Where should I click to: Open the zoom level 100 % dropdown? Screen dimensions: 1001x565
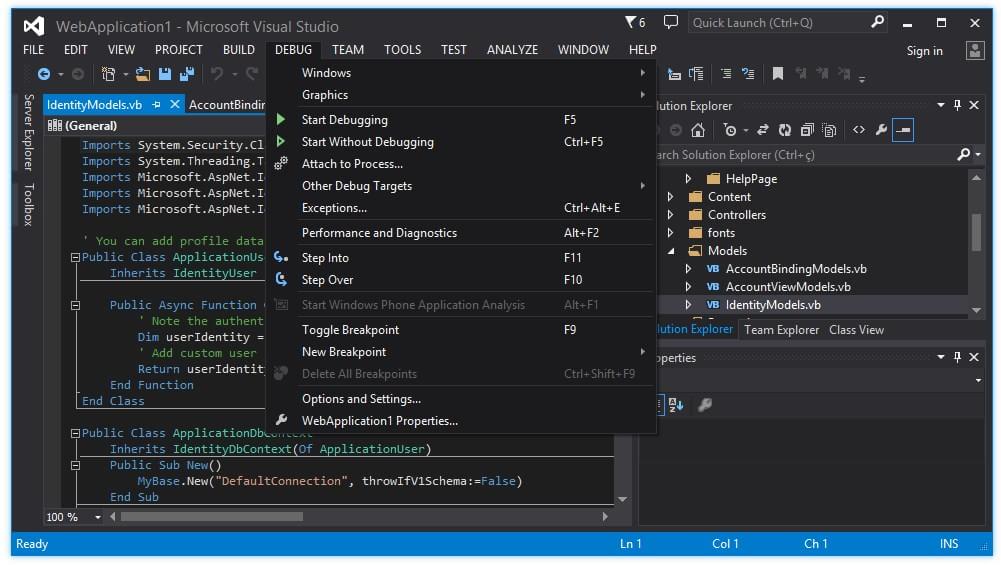tap(98, 517)
